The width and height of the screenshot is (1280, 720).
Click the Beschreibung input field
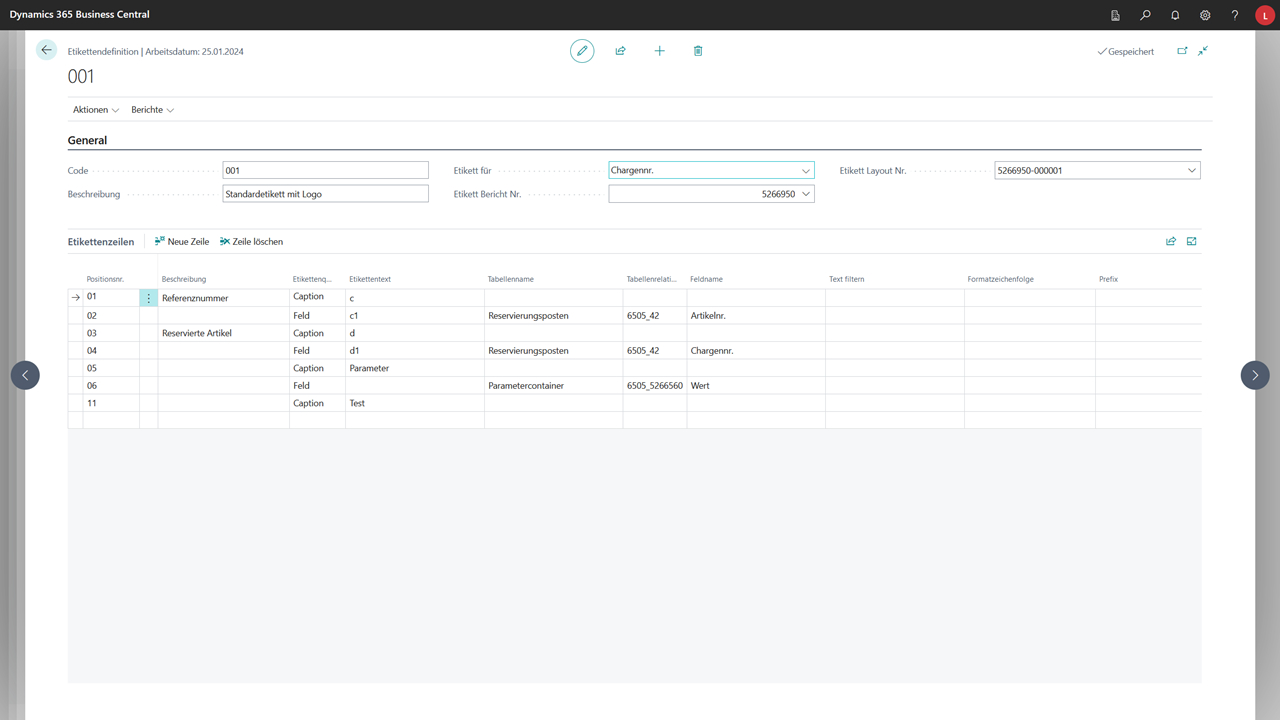point(325,194)
